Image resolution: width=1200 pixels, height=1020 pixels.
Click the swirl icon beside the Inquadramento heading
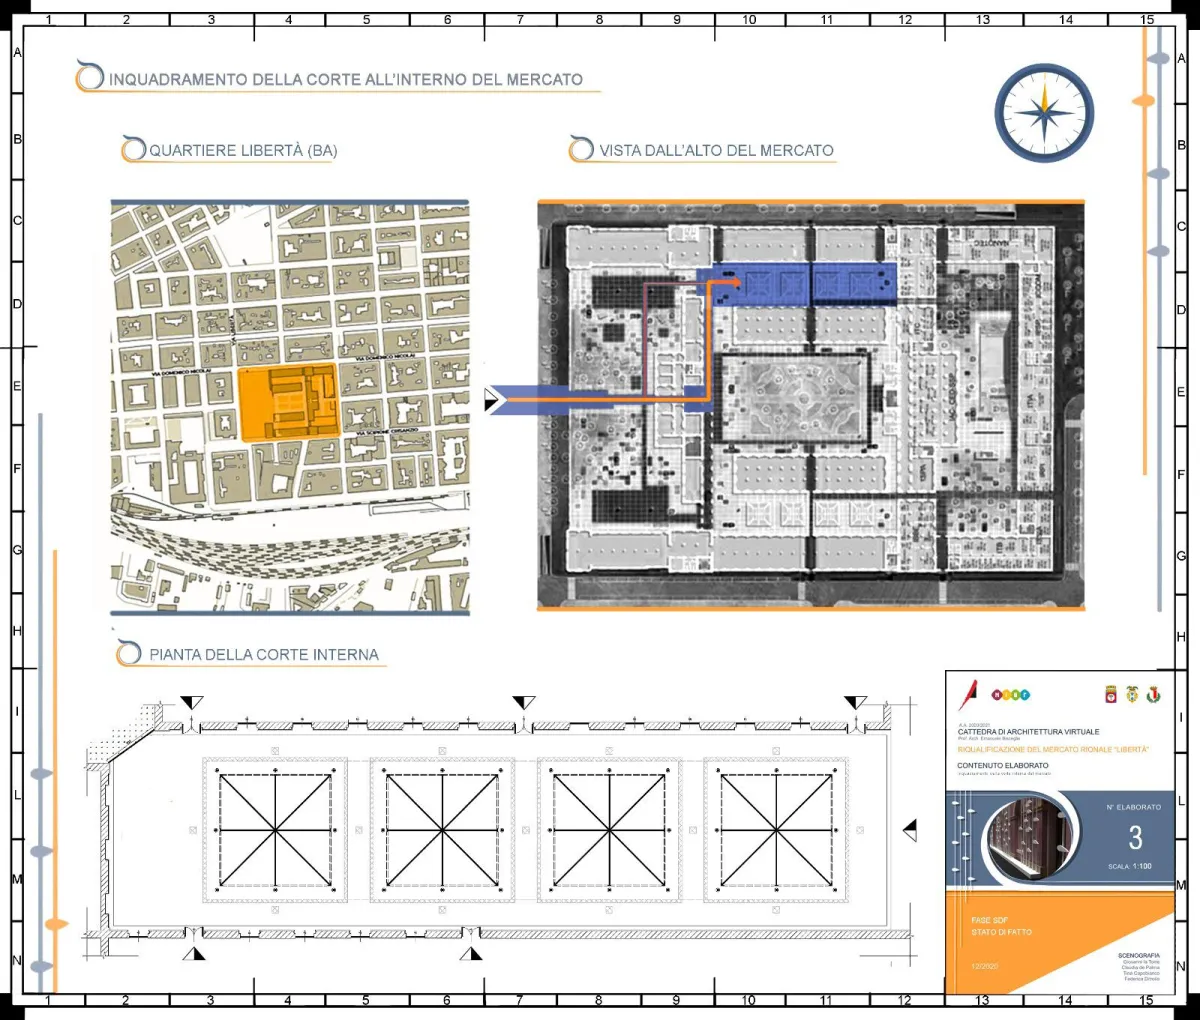click(x=89, y=77)
